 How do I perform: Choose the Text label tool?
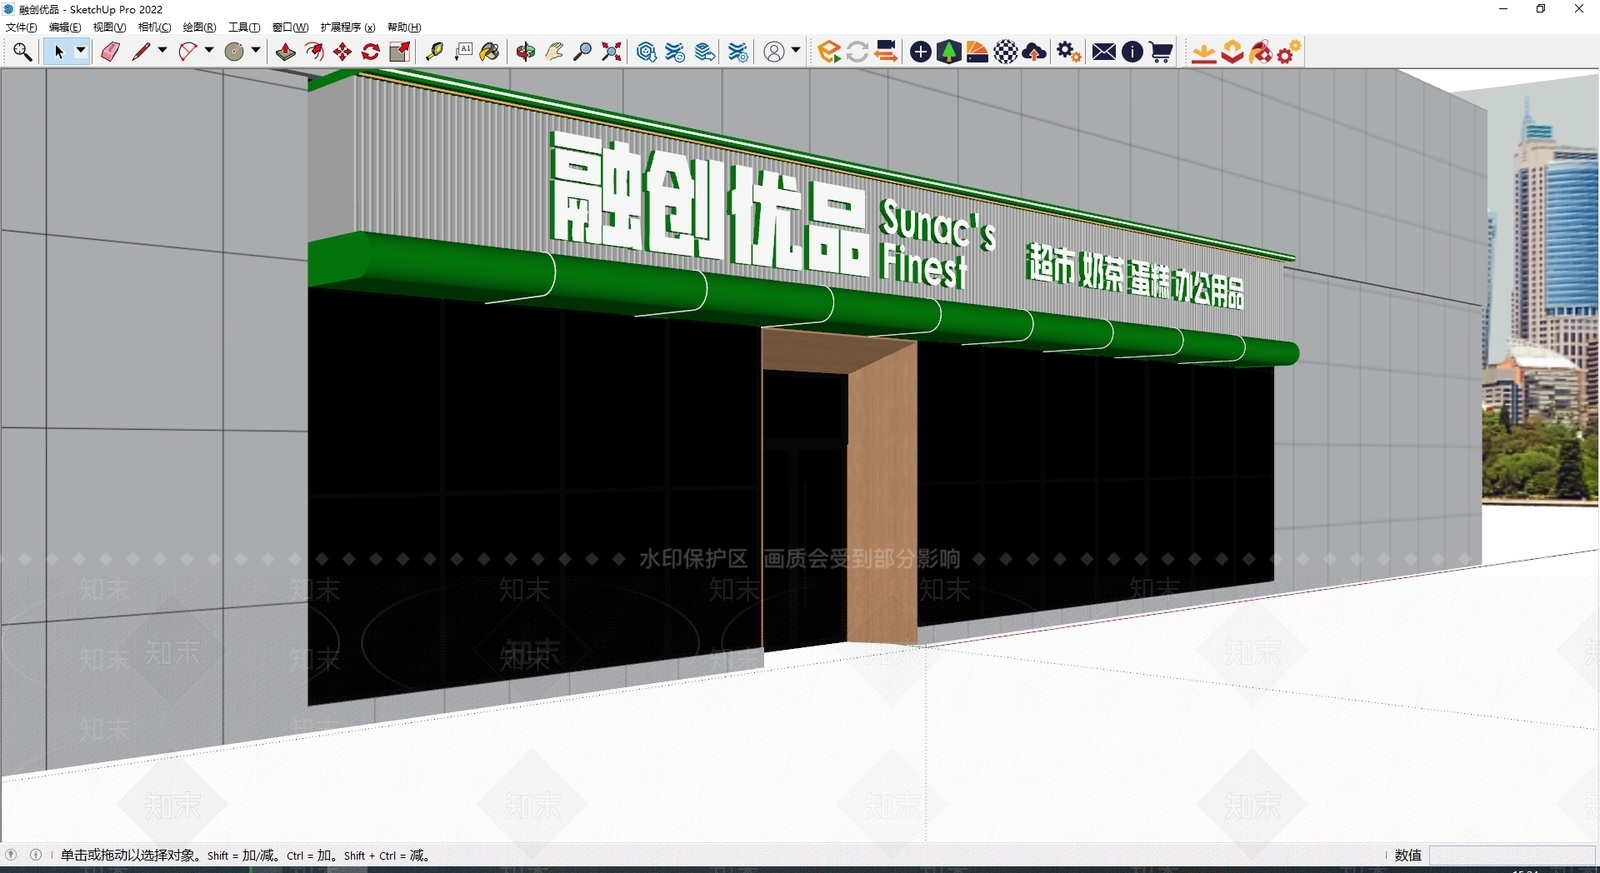(463, 52)
